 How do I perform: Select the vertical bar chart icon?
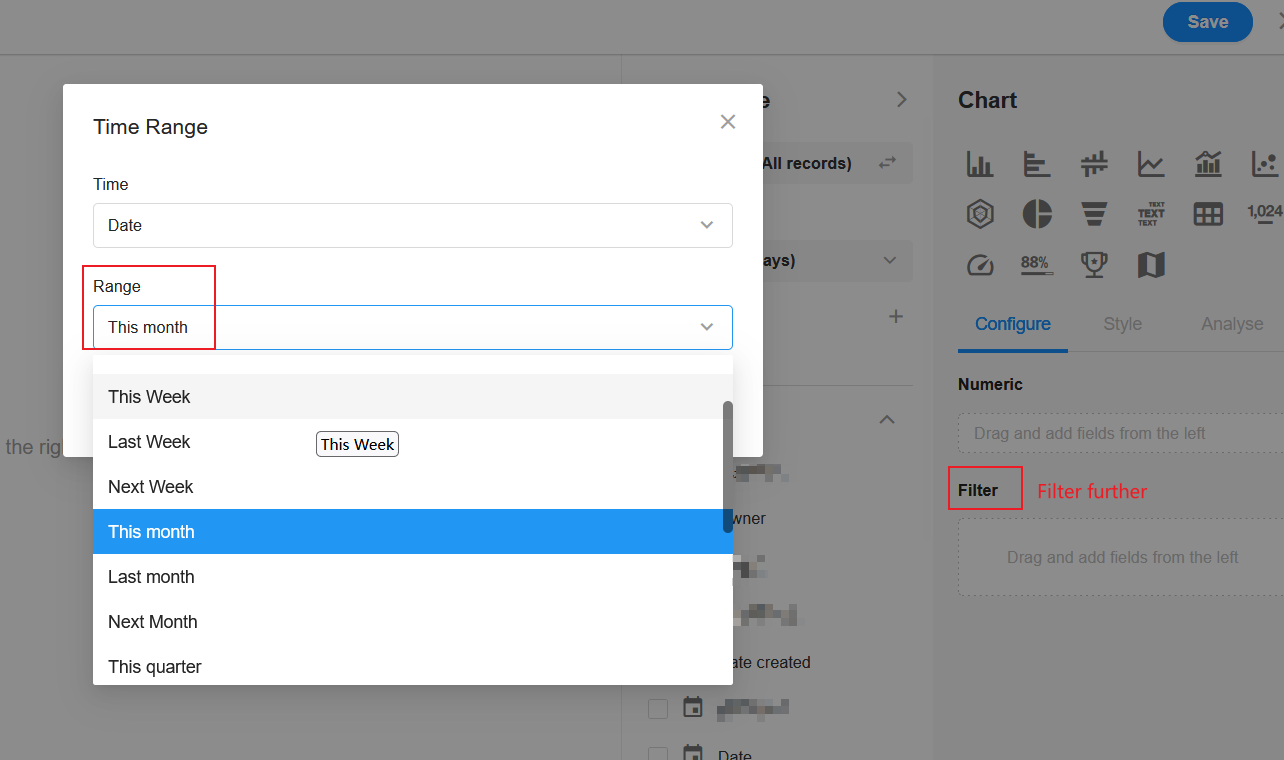pos(980,164)
